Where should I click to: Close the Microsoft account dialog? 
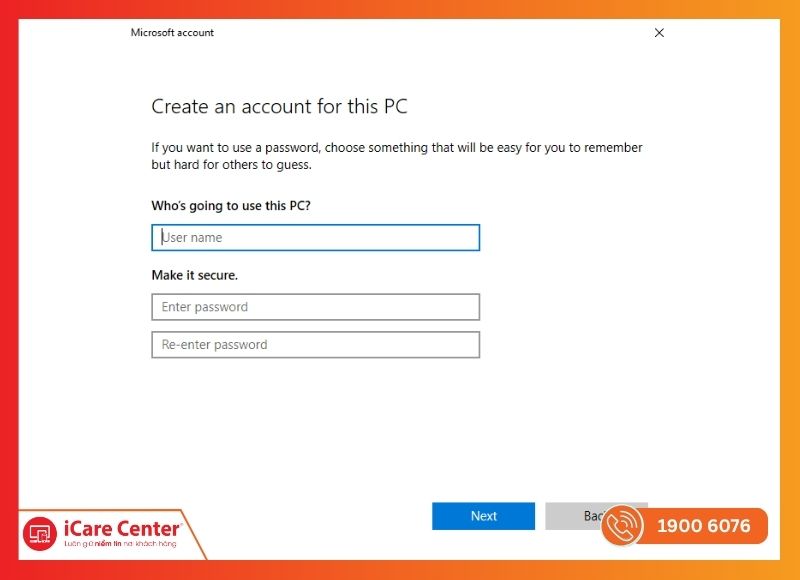pos(659,33)
